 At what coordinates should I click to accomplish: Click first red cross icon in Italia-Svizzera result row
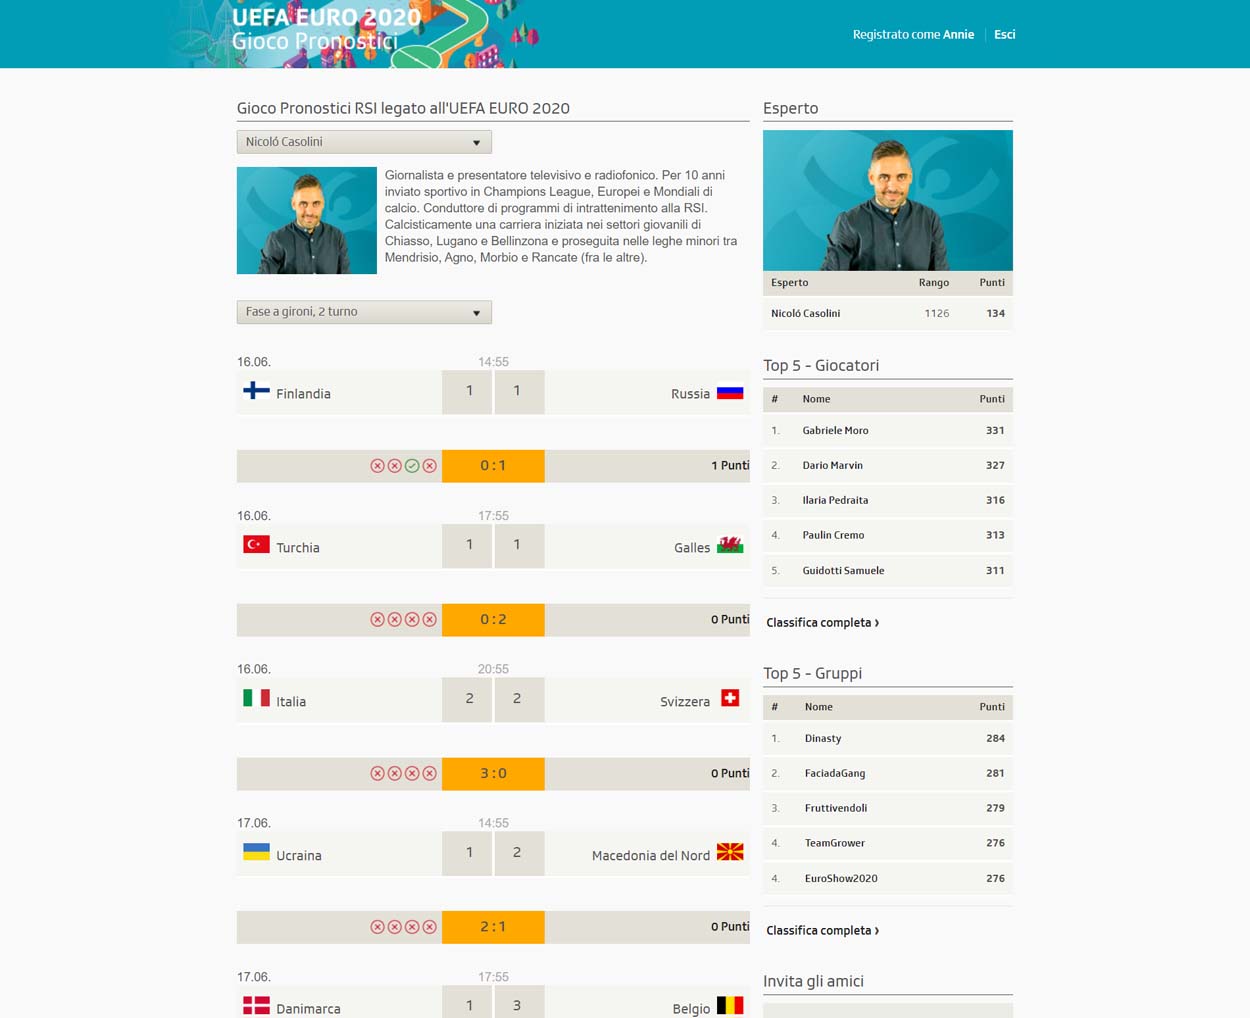[377, 774]
